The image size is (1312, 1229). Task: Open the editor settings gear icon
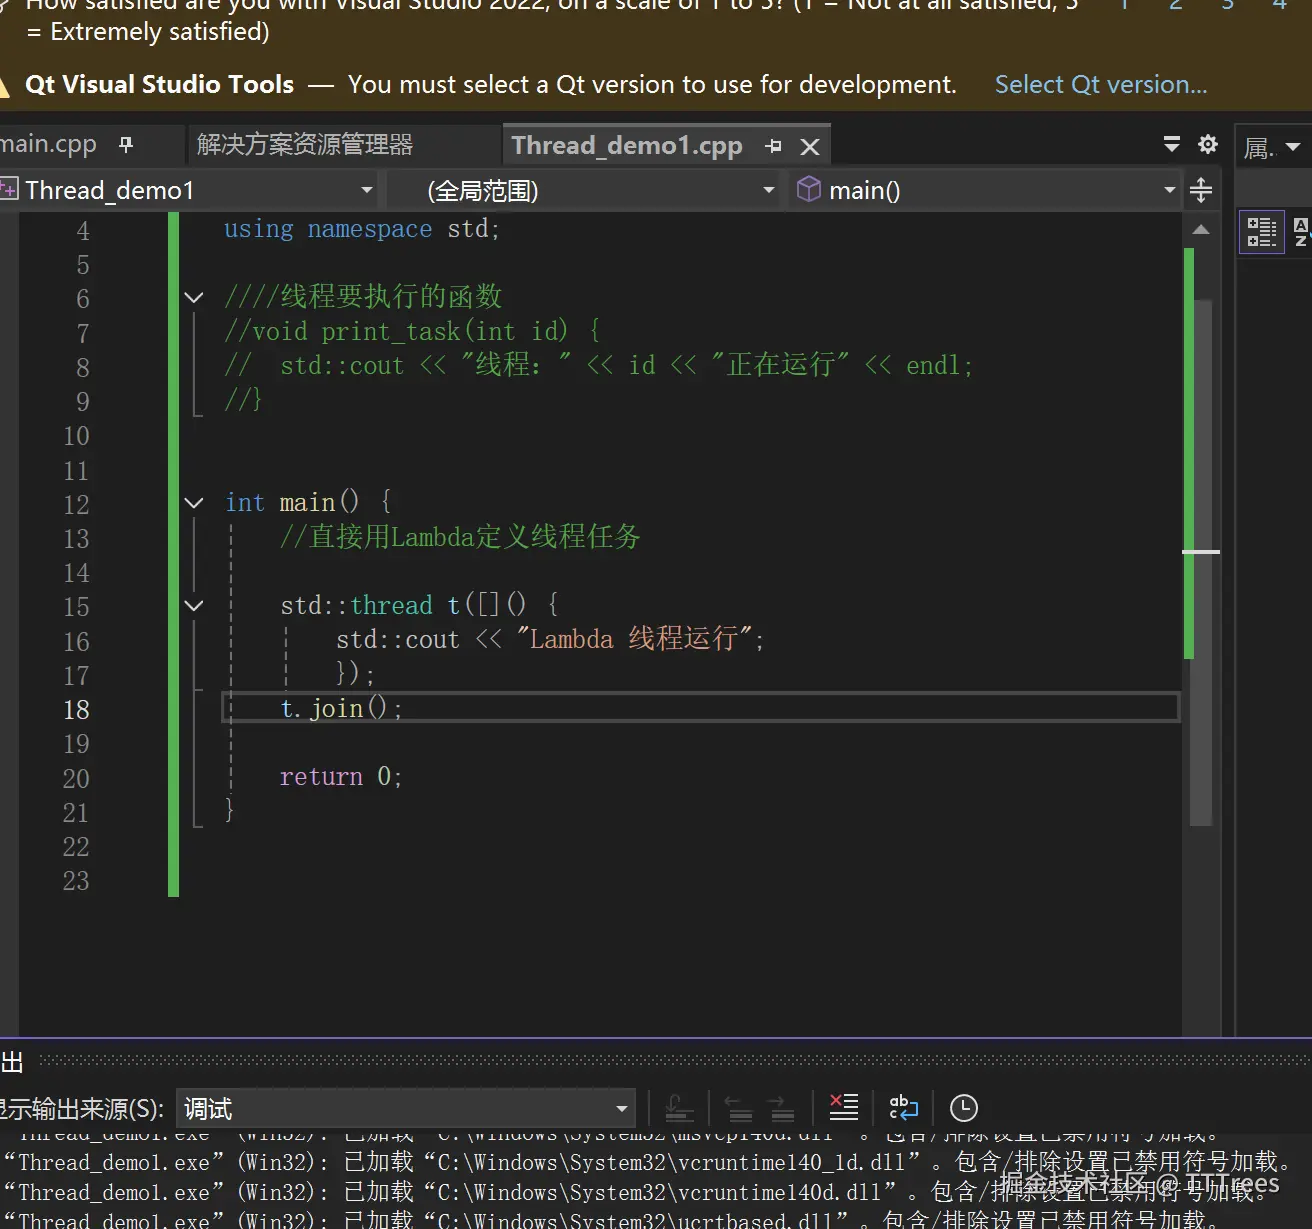[1208, 145]
